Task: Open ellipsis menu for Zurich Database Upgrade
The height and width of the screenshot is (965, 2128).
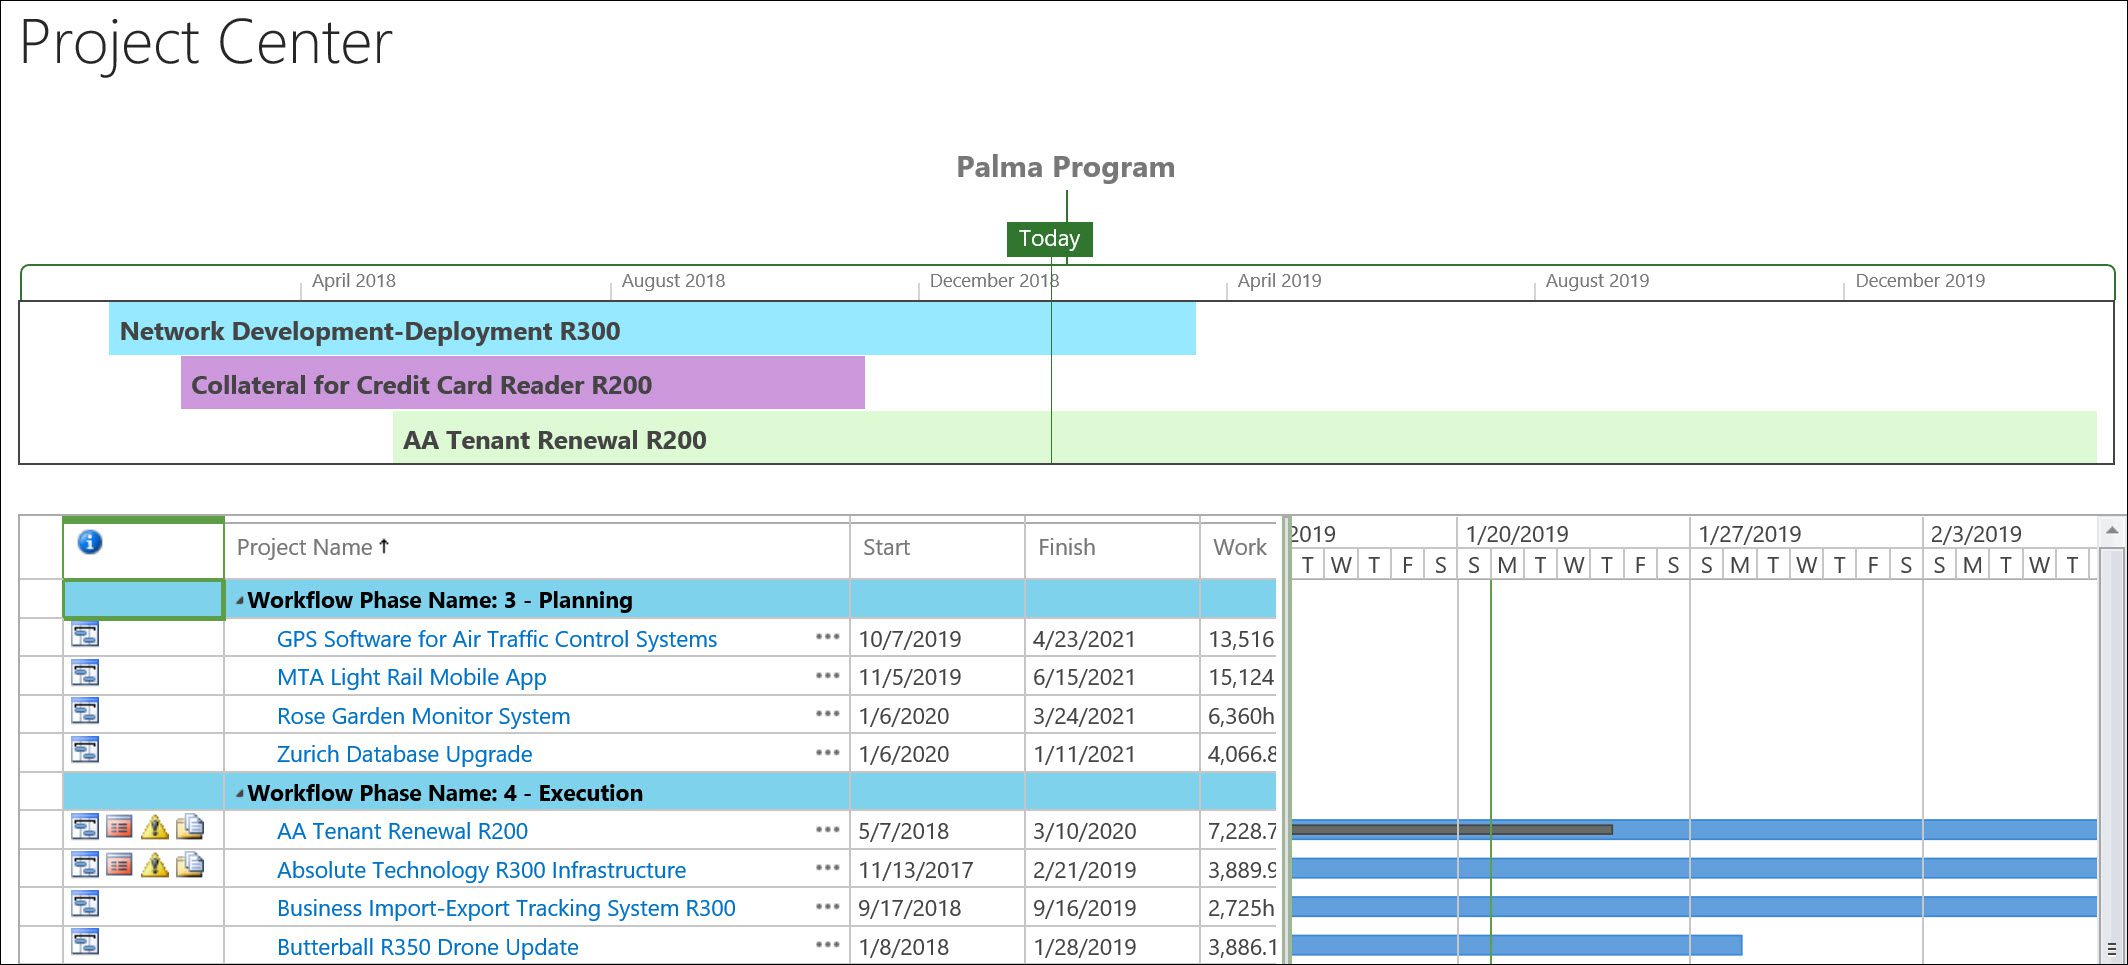Action: pyautogui.click(x=827, y=752)
